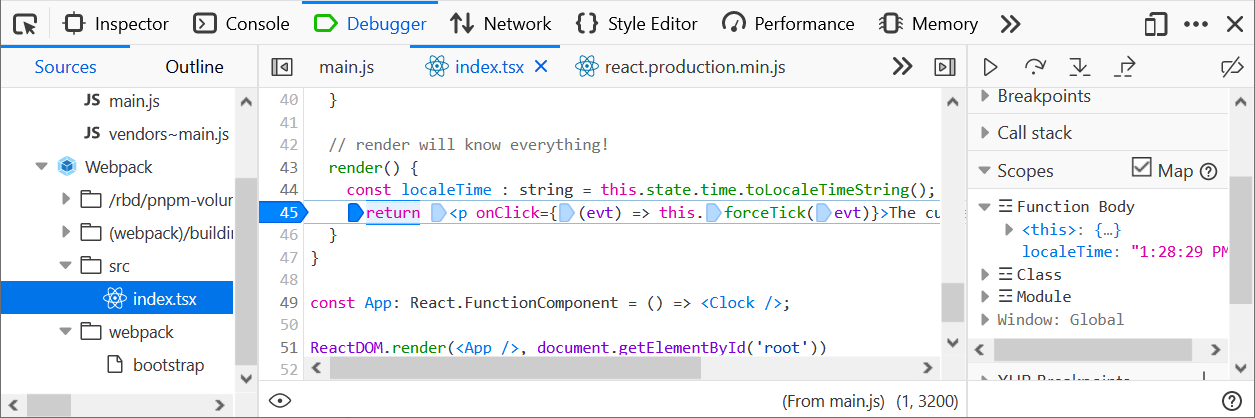Click the Resume execution button
This screenshot has height=418, width=1255.
pyautogui.click(x=990, y=67)
